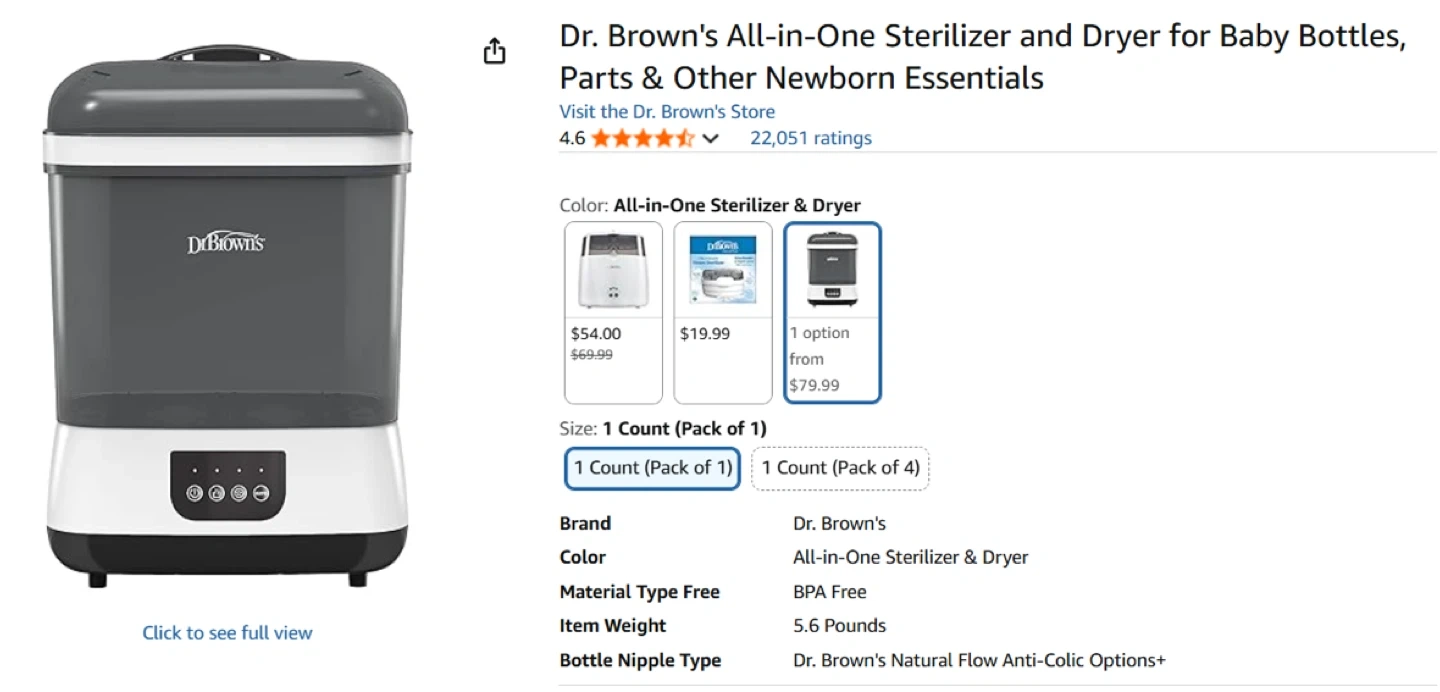Select the 1 Count (Pack of 1) size
Viewport: 1440px width, 692px height.
pyautogui.click(x=652, y=468)
